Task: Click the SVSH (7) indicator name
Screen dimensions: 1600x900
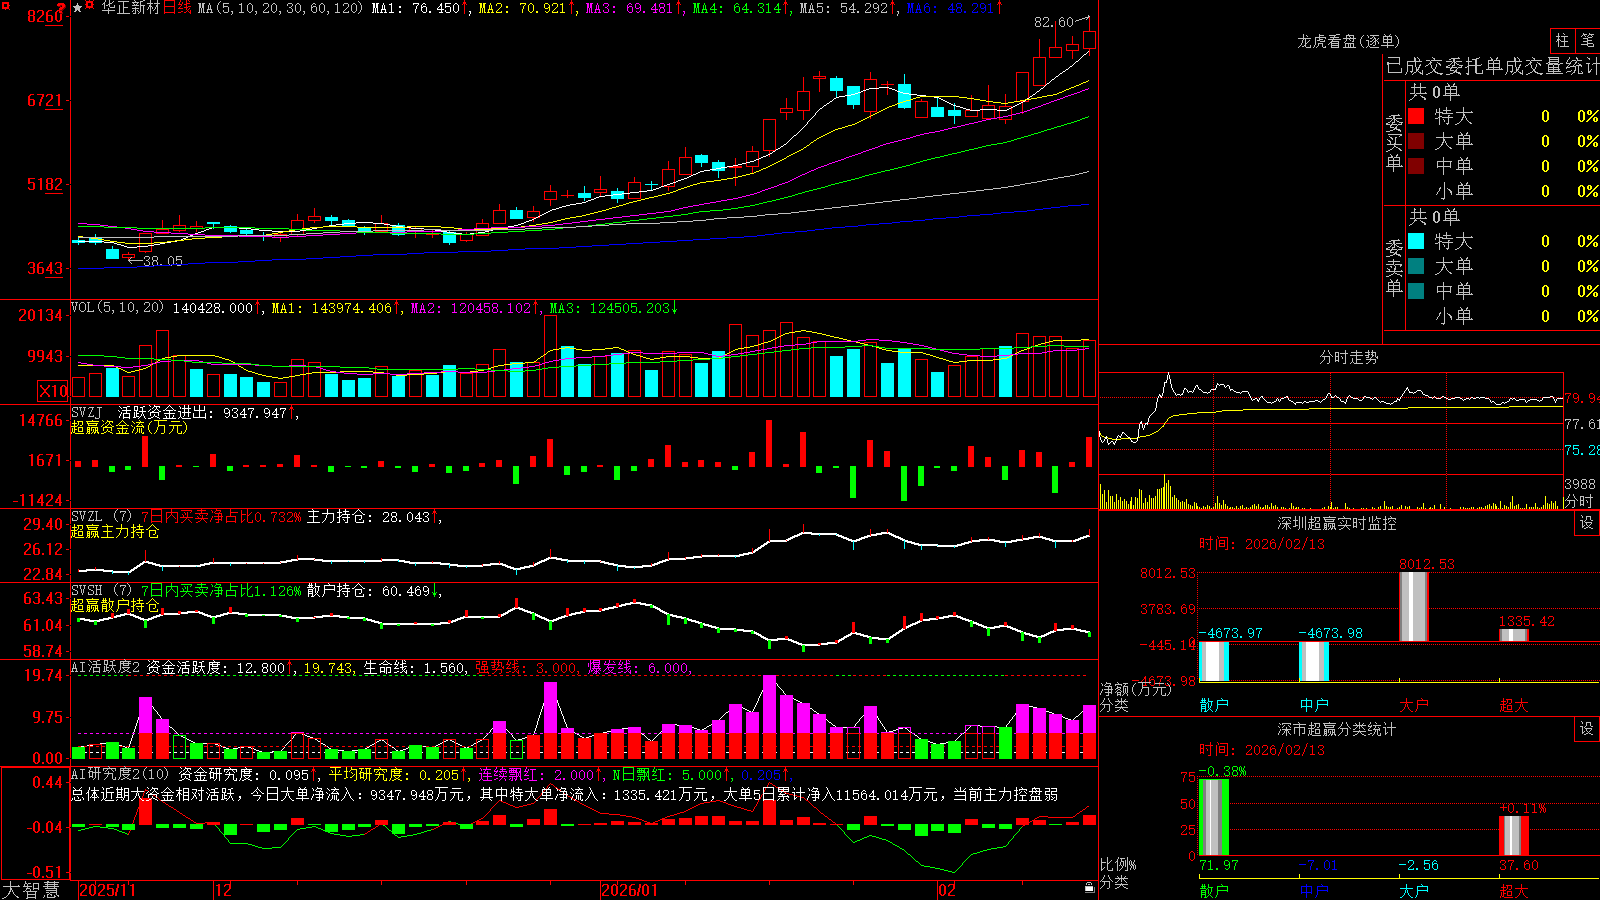Action: [101, 591]
